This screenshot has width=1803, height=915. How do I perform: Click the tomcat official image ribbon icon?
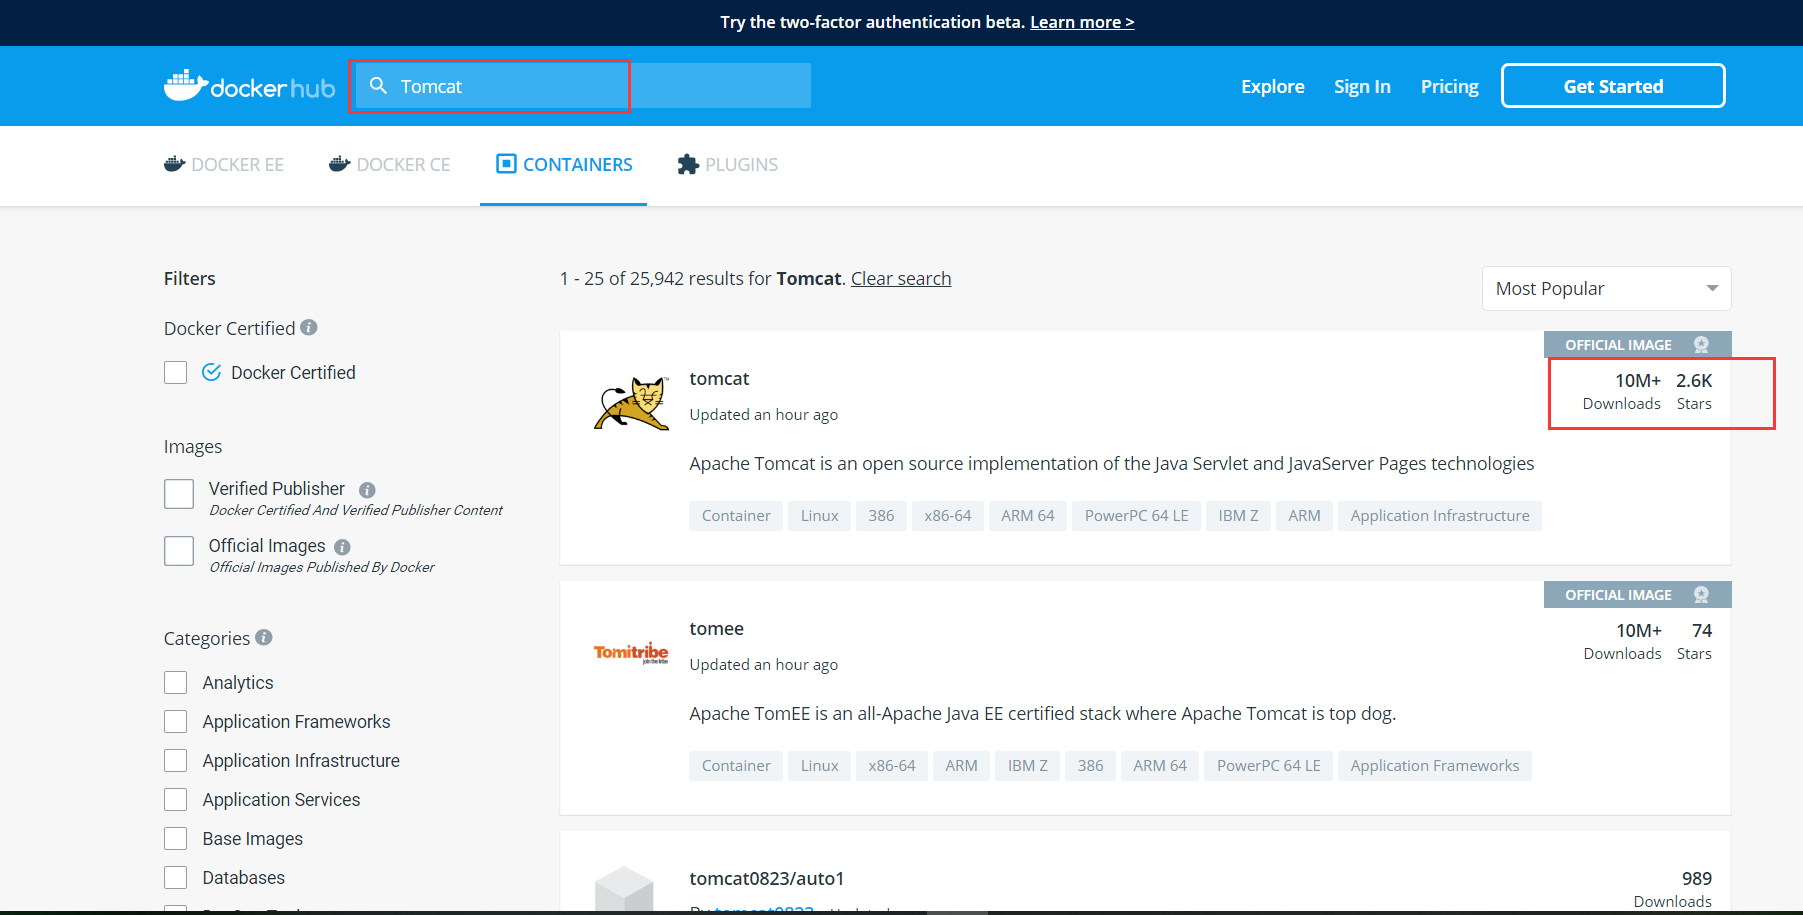[1701, 345]
